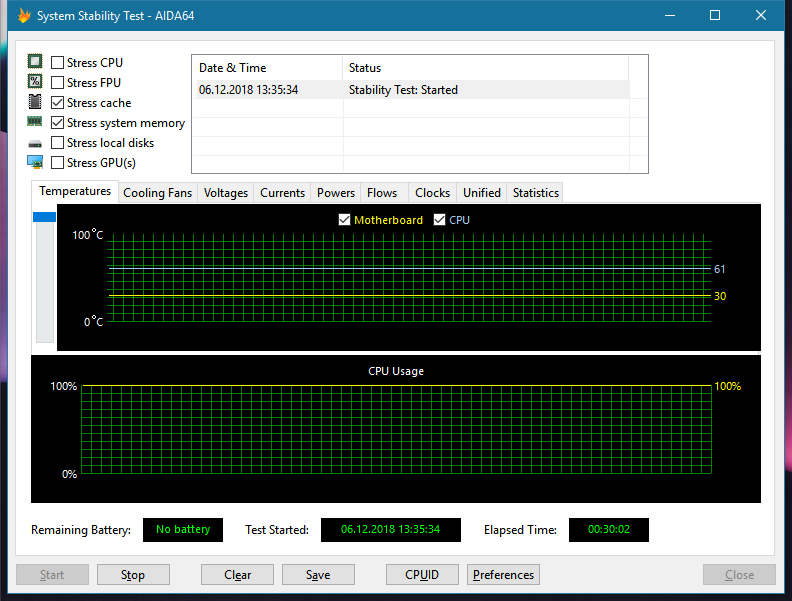Click the 'No battery' indicator
The image size is (792, 601).
pyautogui.click(x=183, y=530)
